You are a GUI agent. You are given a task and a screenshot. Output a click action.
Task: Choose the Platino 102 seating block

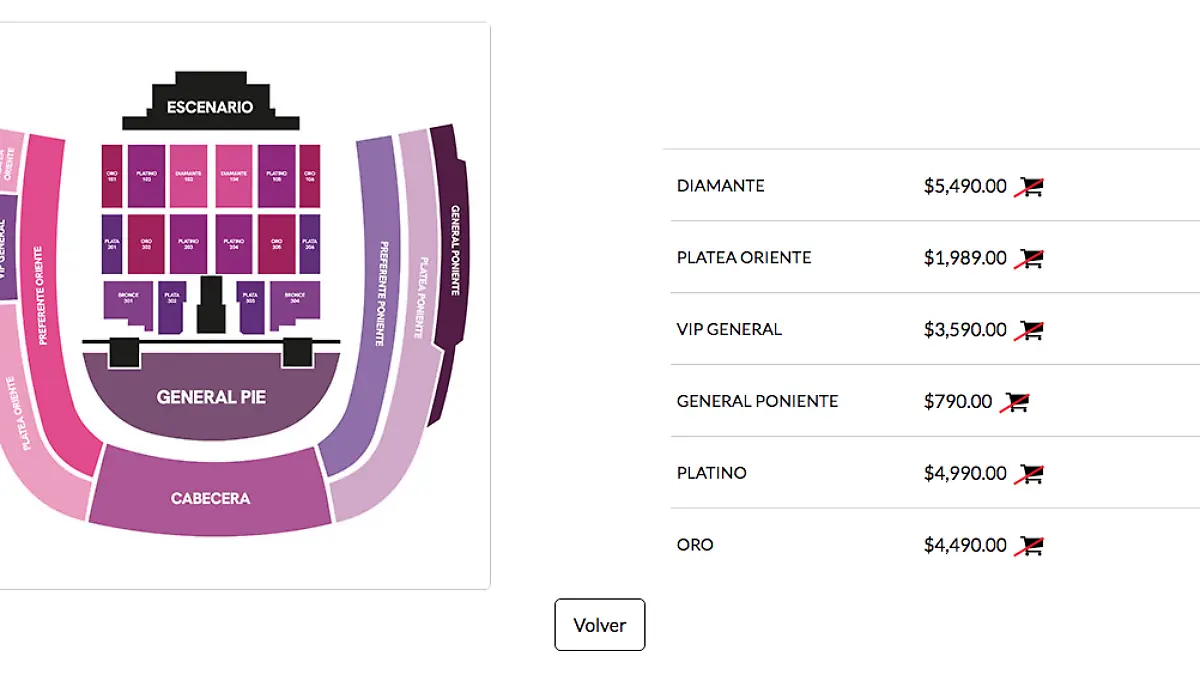[146, 176]
